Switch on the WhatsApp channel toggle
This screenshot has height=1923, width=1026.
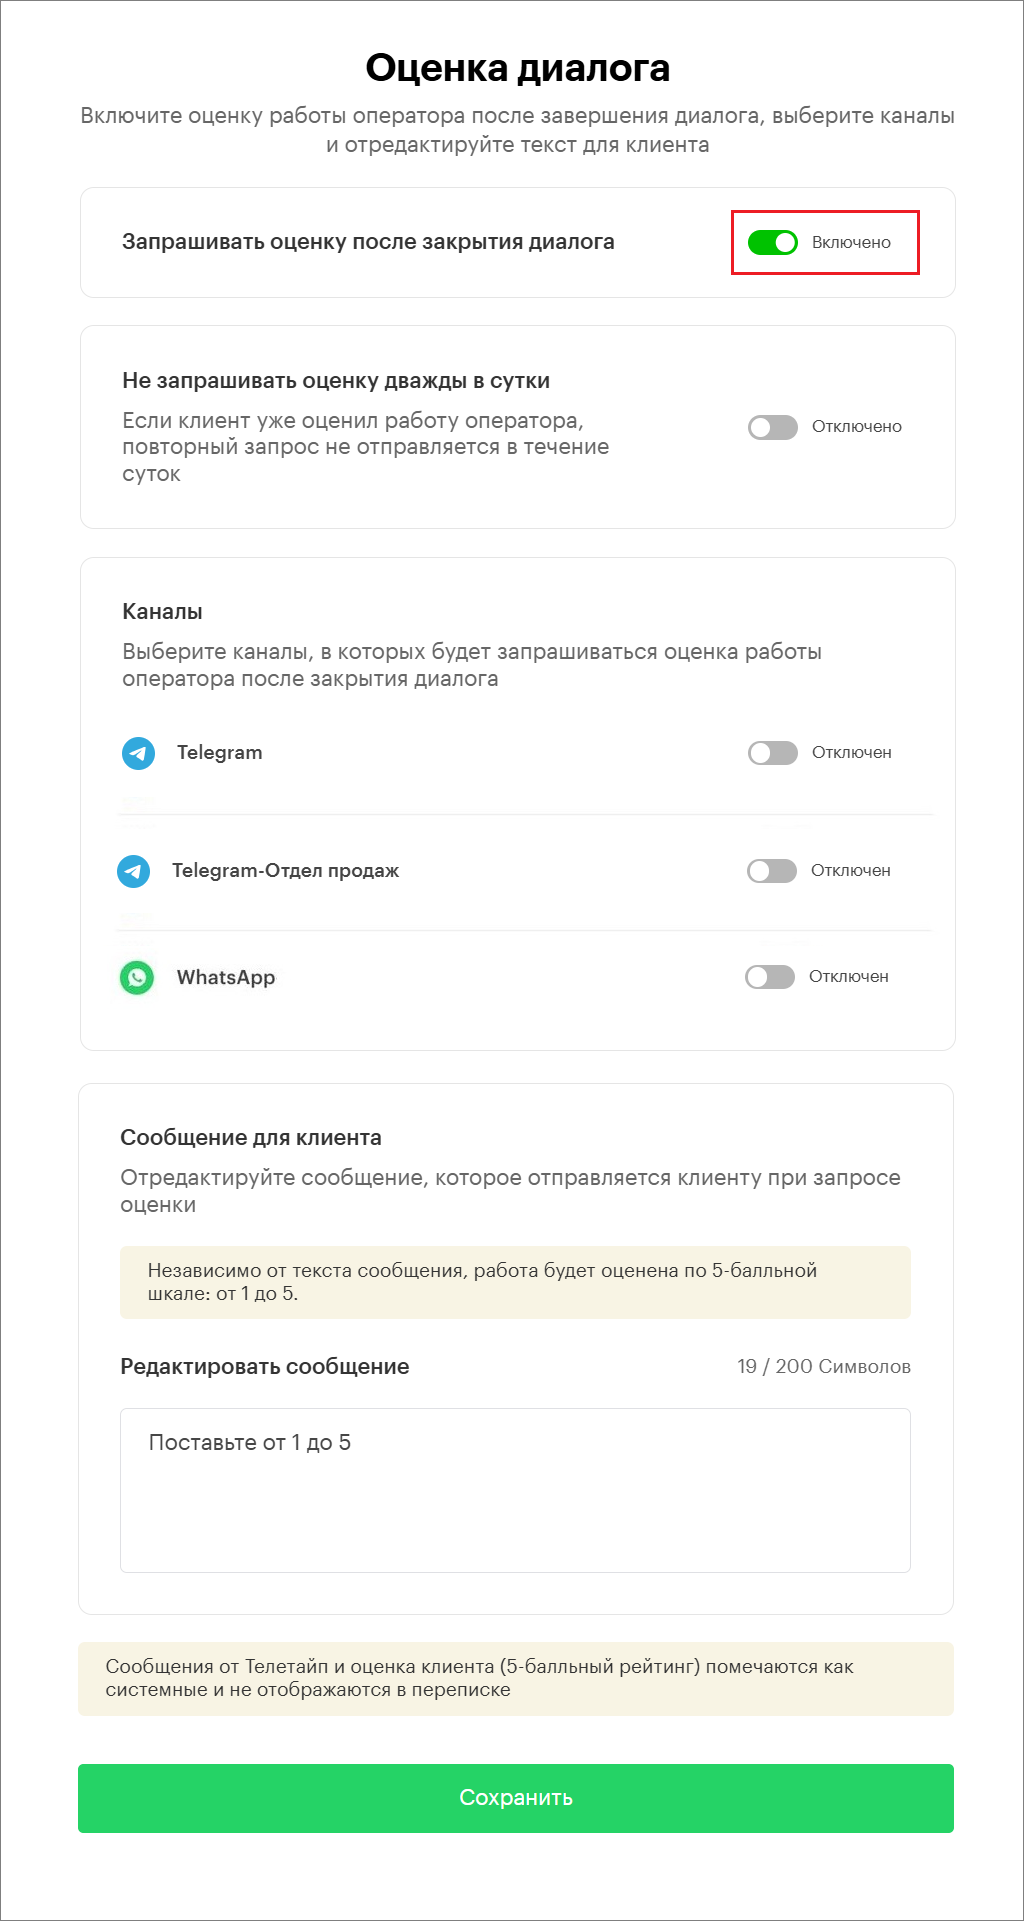click(x=769, y=977)
